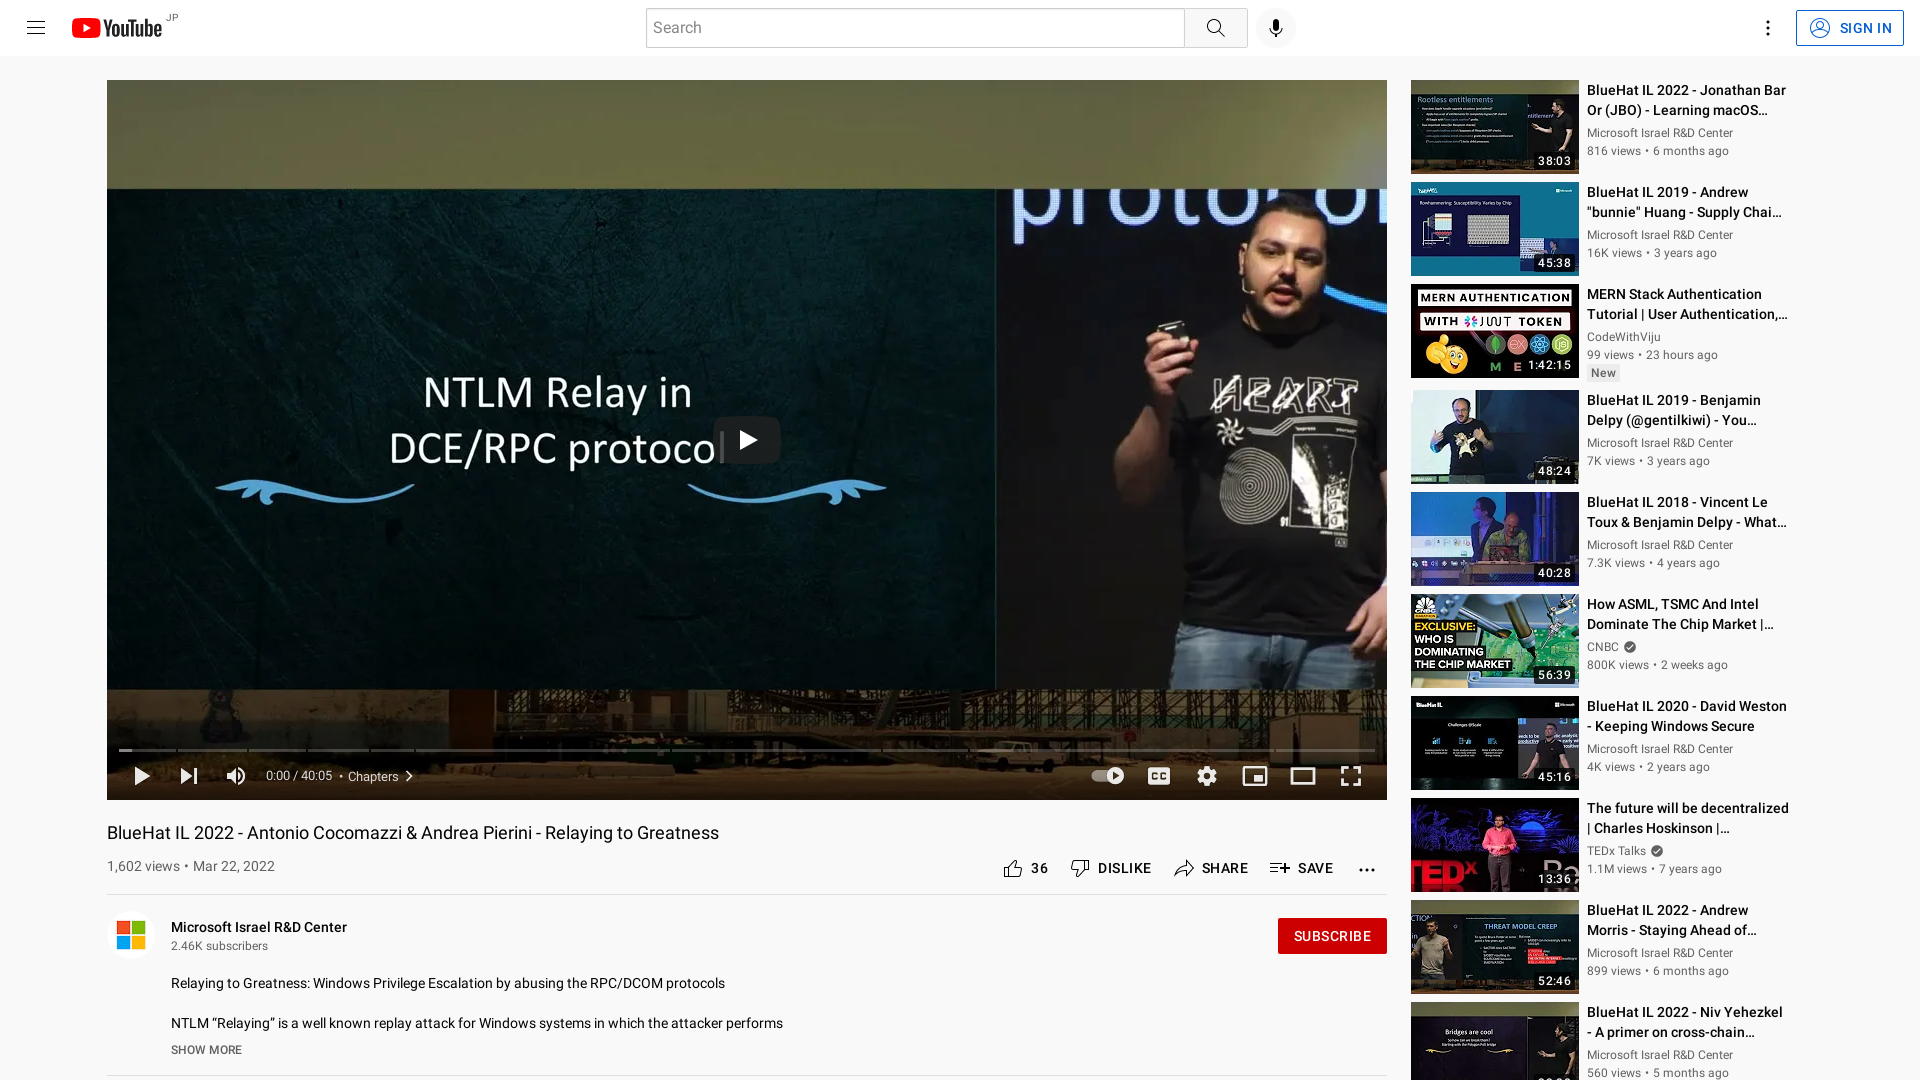Viewport: 1920px width, 1080px height.
Task: Save the video to a playlist
Action: click(1301, 868)
